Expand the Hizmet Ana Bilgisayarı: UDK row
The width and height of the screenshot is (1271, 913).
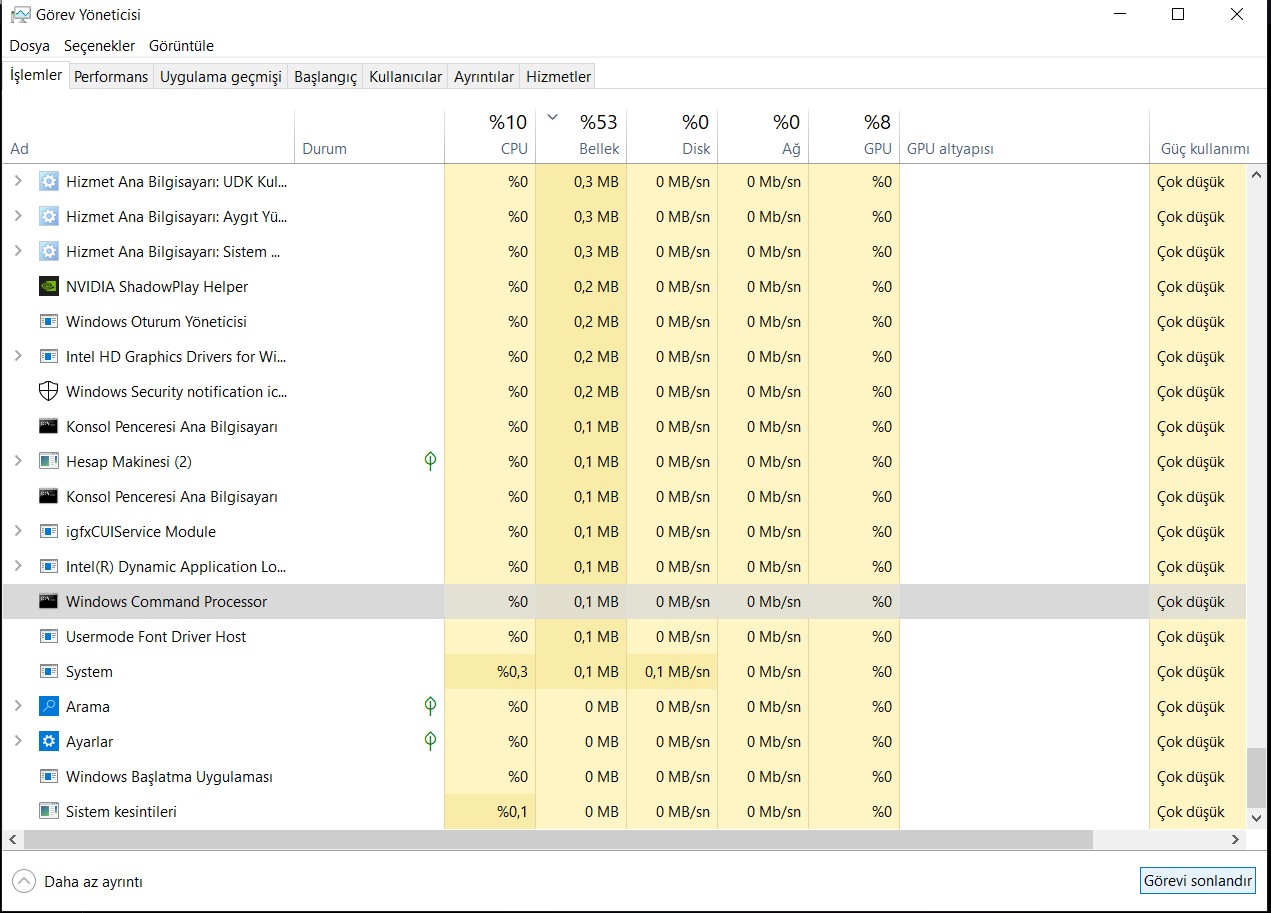(x=17, y=181)
